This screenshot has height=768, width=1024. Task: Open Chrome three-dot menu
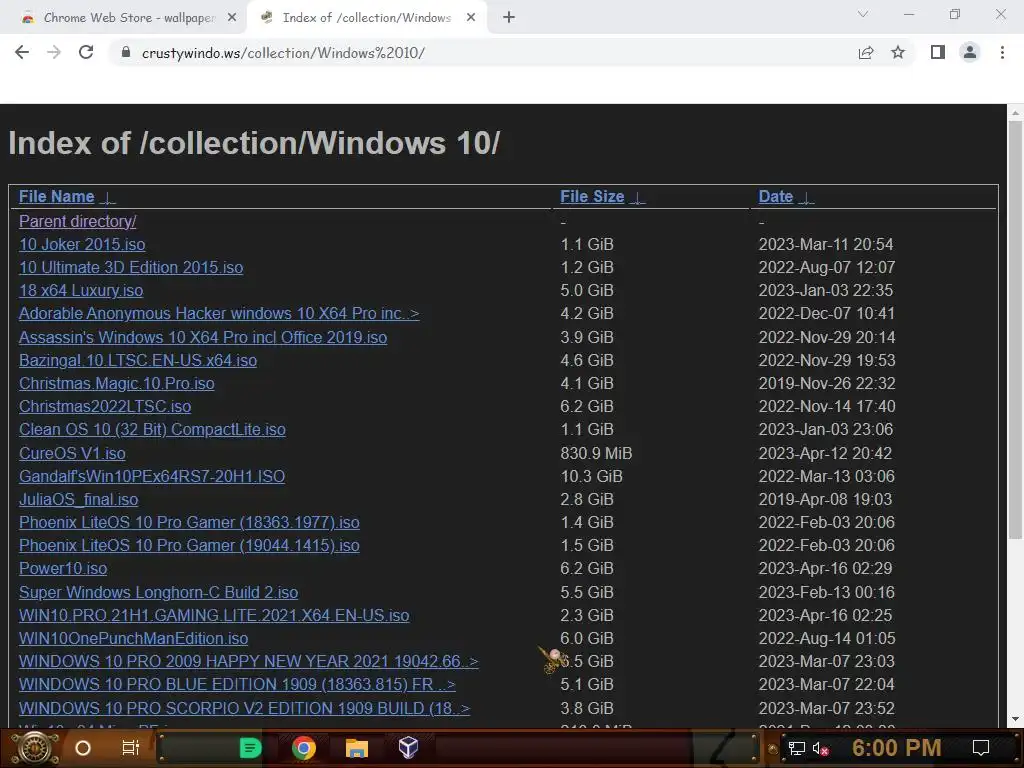tap(1002, 52)
